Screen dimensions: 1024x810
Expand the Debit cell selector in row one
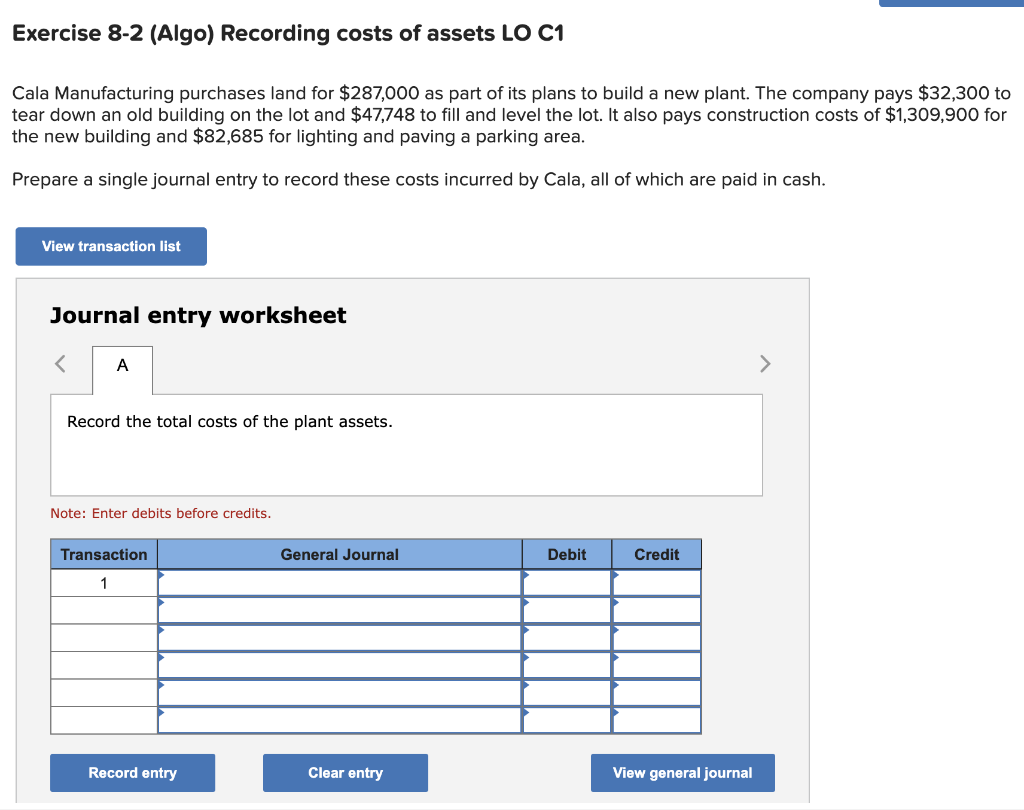[x=566, y=581]
